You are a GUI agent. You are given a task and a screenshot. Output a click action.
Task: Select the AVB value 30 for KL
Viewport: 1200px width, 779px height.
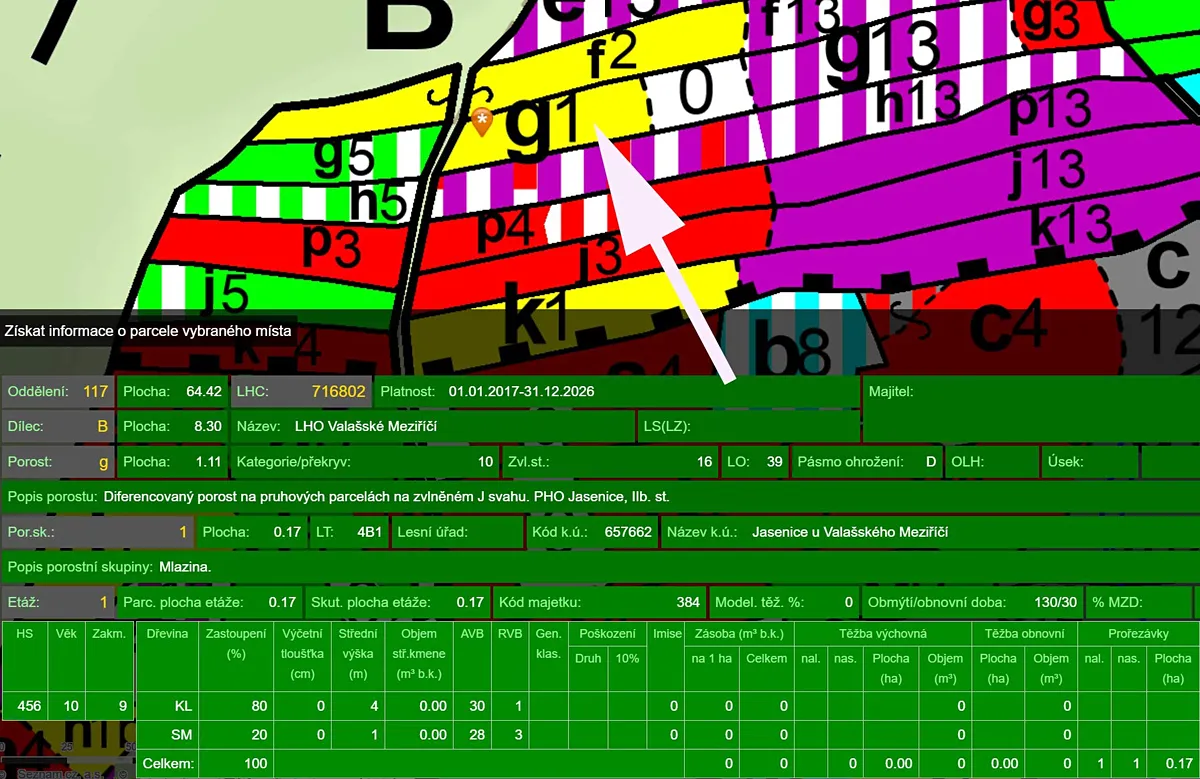coord(476,706)
